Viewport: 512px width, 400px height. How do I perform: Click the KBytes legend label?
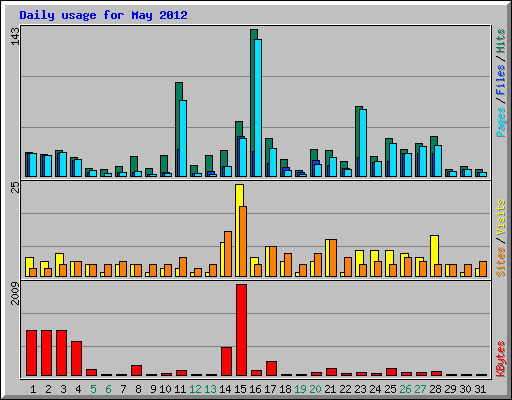pyautogui.click(x=500, y=359)
